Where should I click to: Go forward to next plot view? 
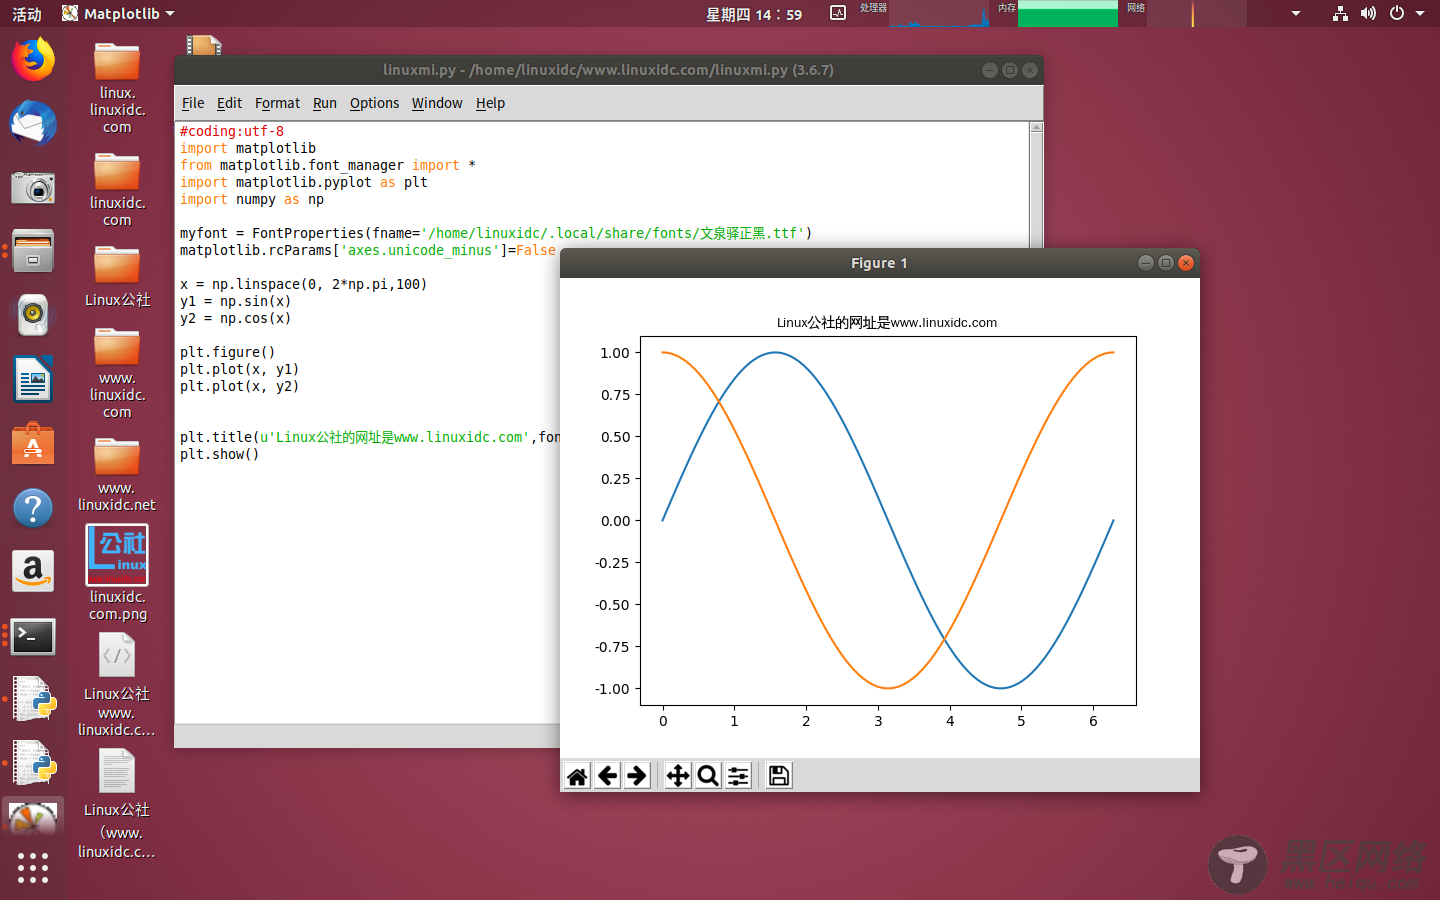tap(637, 776)
